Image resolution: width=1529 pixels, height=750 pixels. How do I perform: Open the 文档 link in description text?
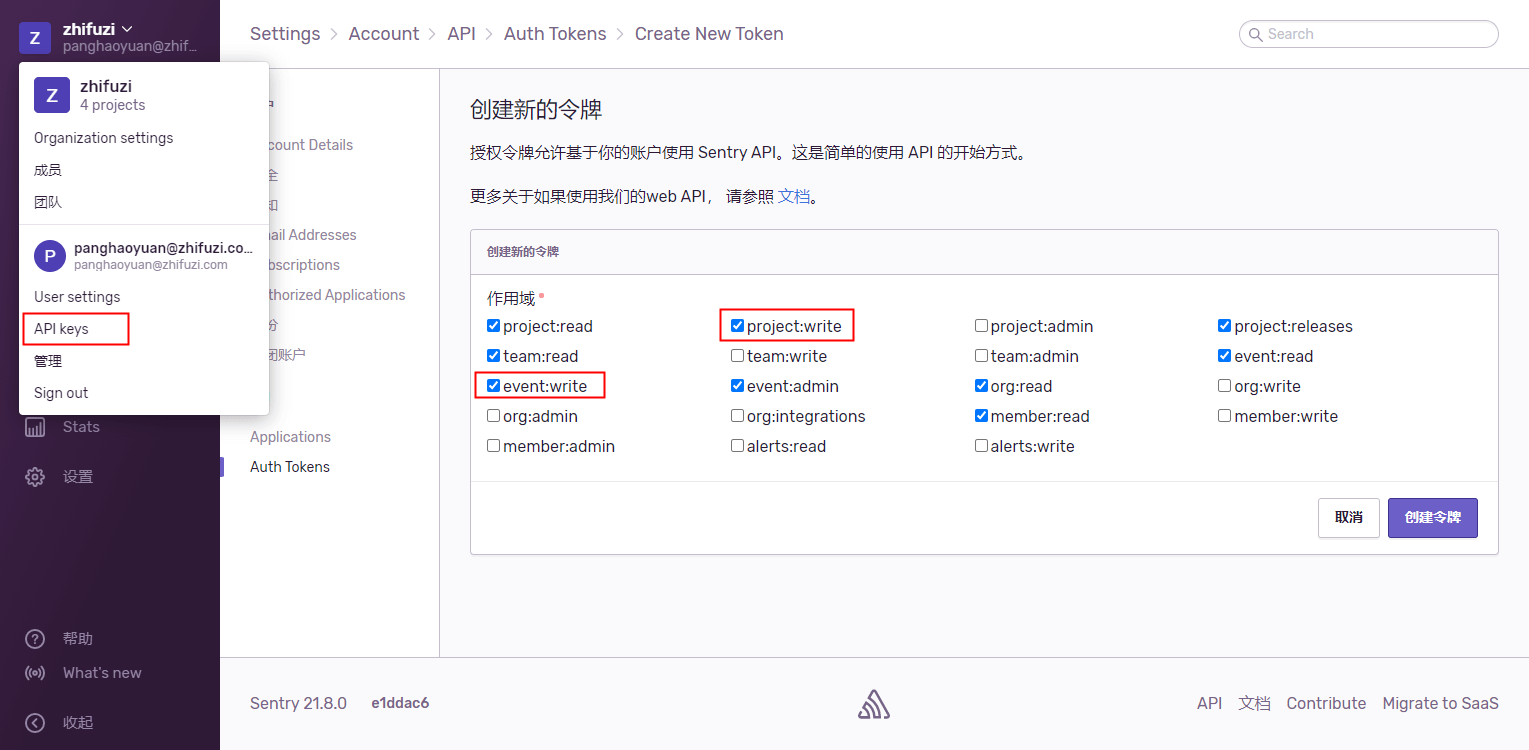point(794,197)
